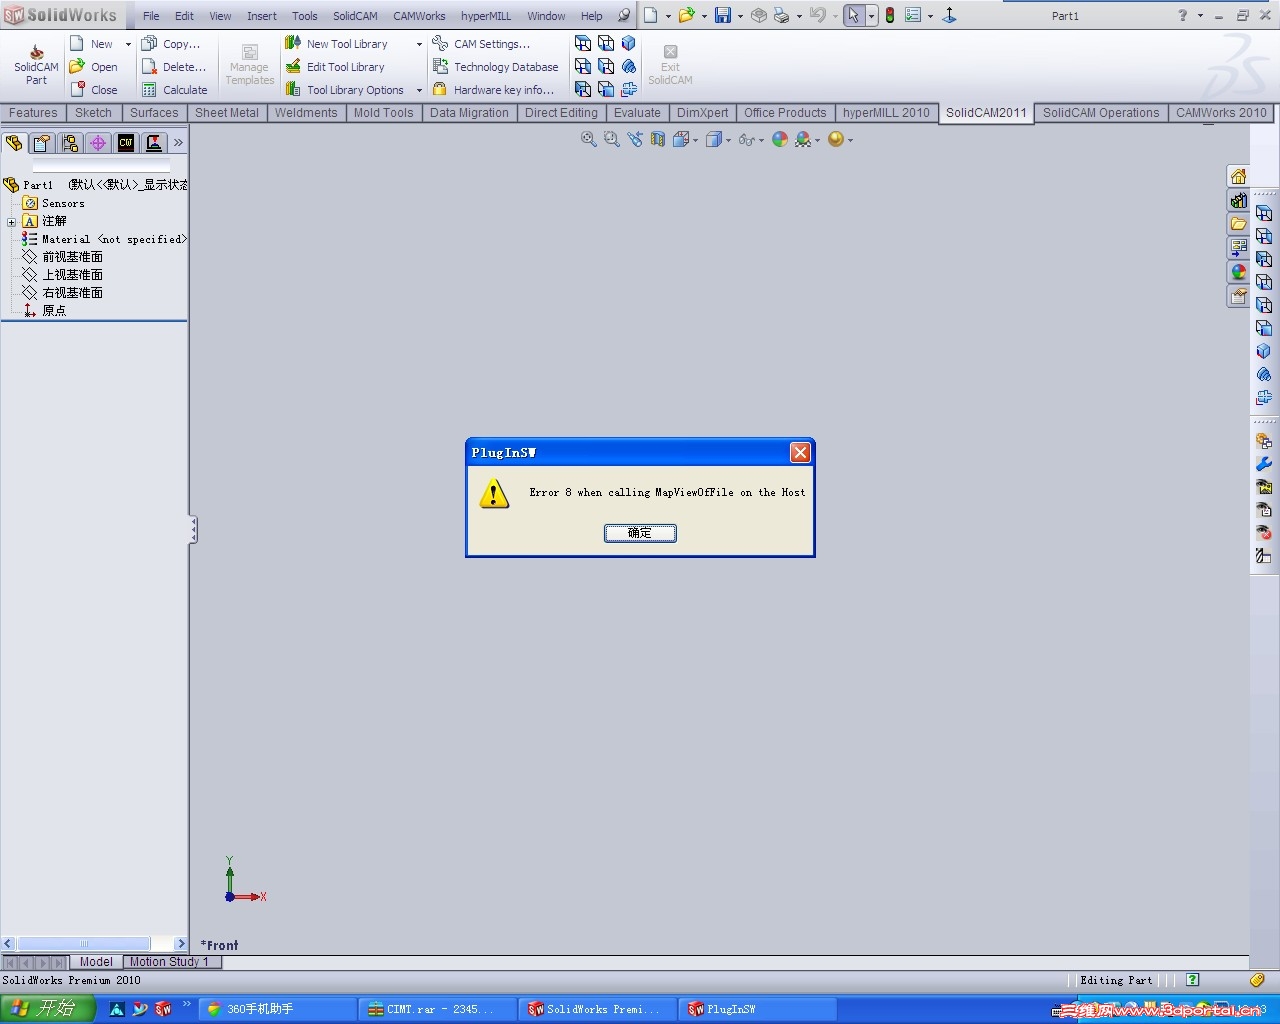1280x1024 pixels.
Task: Open the SolidCAM Part command
Action: click(36, 66)
